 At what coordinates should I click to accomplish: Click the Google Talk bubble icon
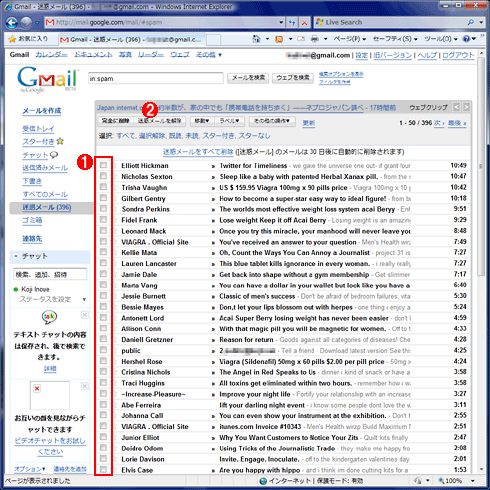tap(49, 317)
